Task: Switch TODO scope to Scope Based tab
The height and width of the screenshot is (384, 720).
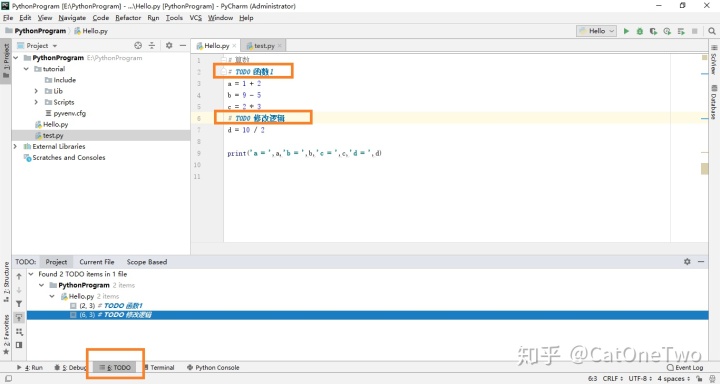Action: (146, 262)
